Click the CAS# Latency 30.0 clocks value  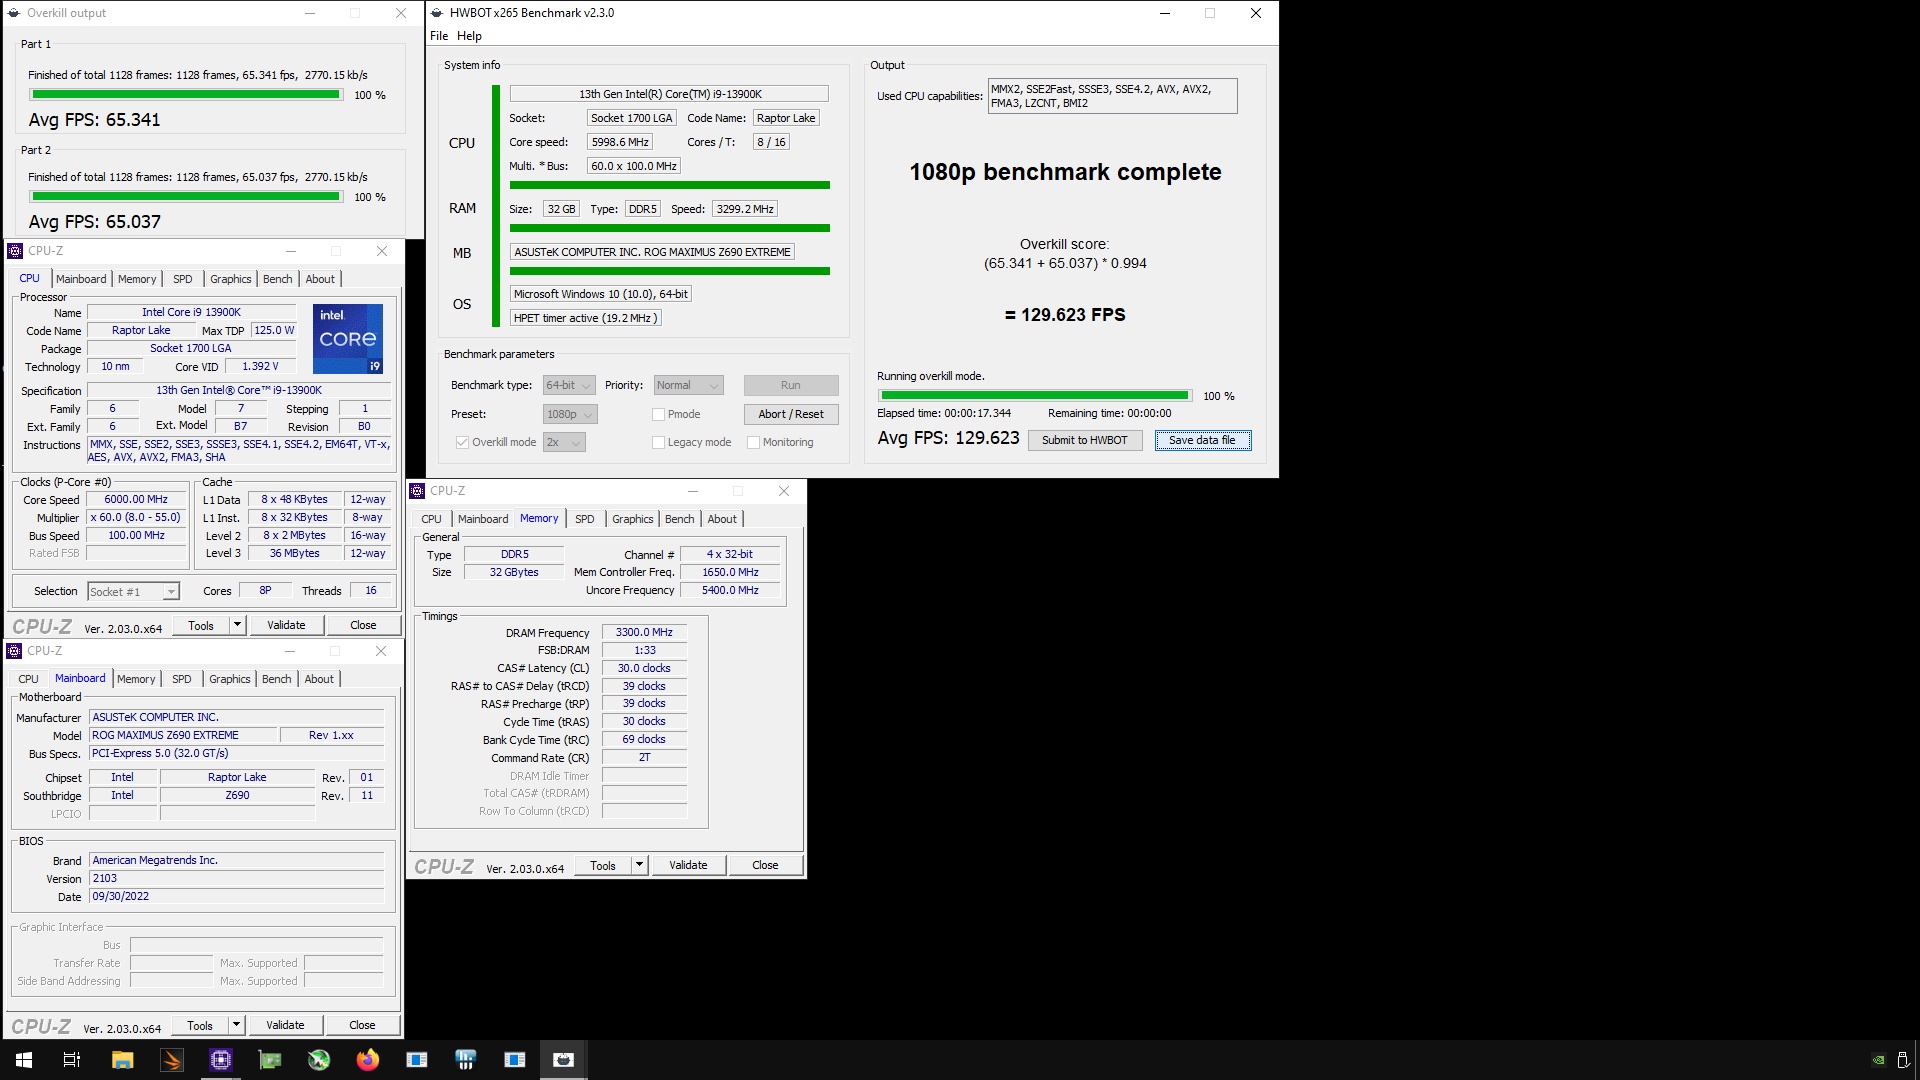tap(644, 668)
